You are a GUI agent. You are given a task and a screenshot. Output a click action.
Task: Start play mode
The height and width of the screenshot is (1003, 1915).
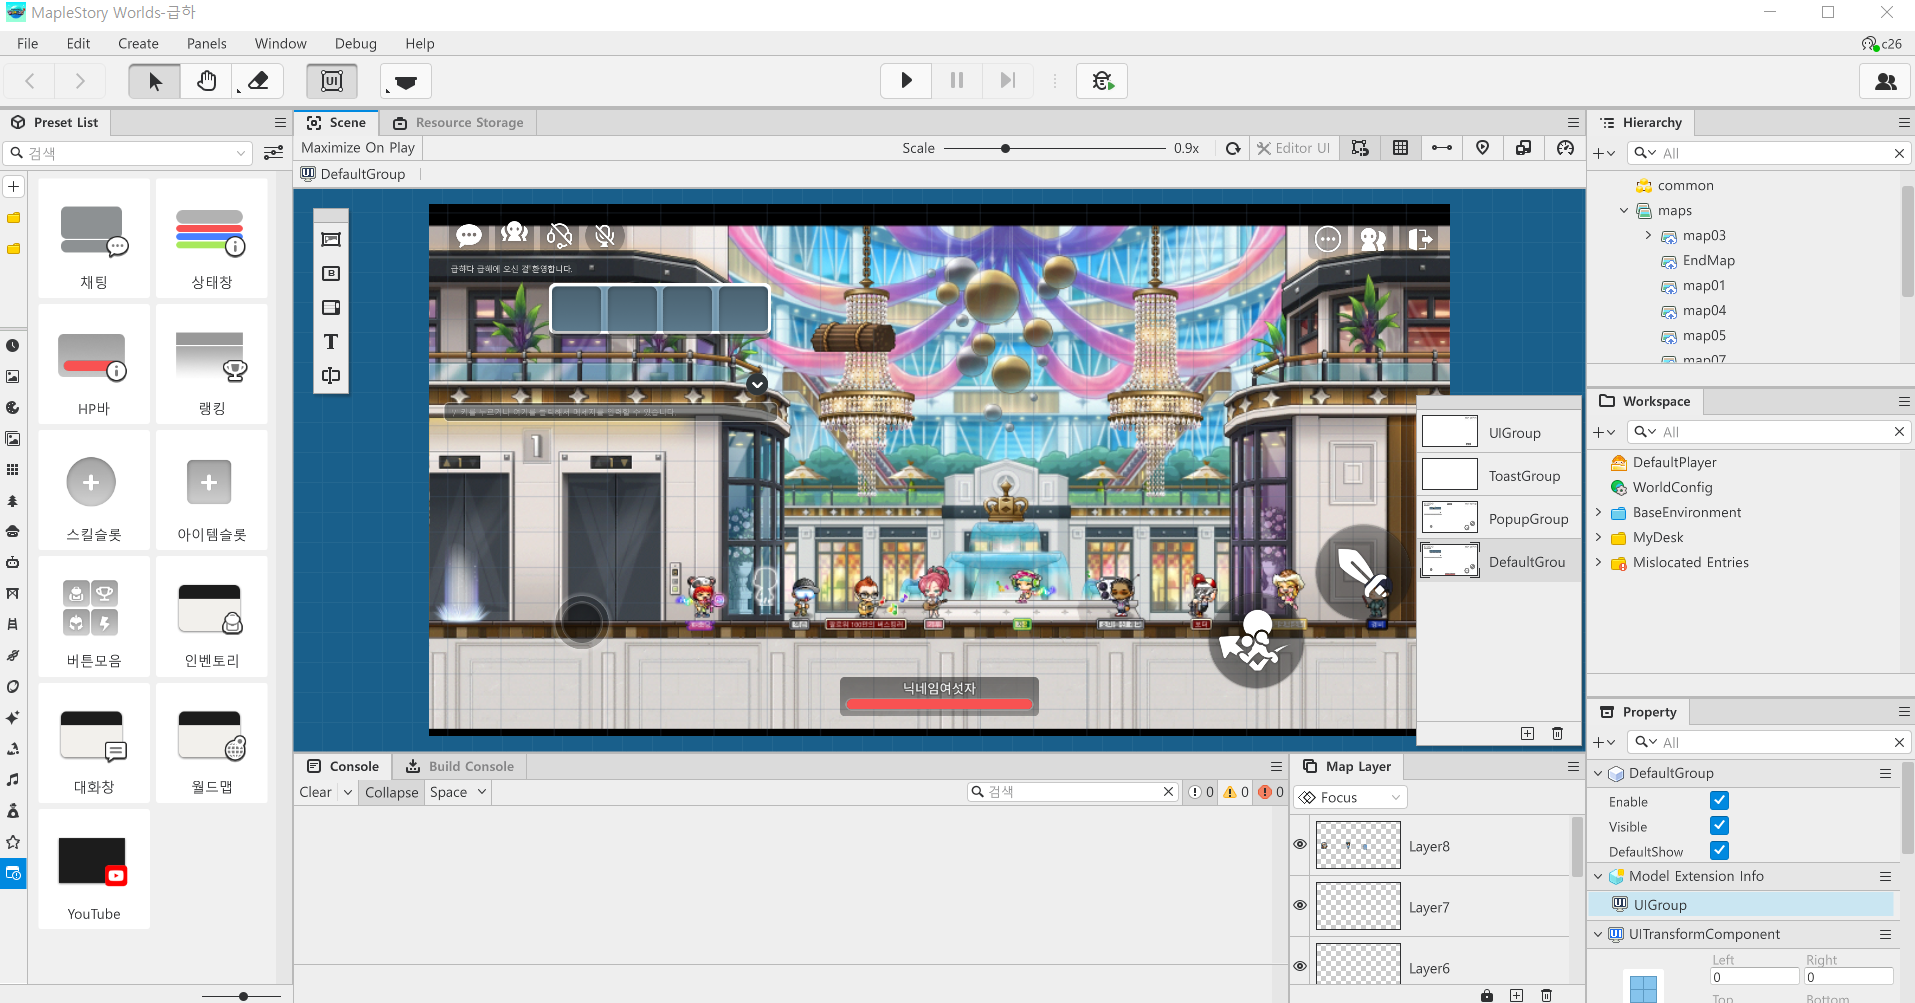[x=906, y=81]
